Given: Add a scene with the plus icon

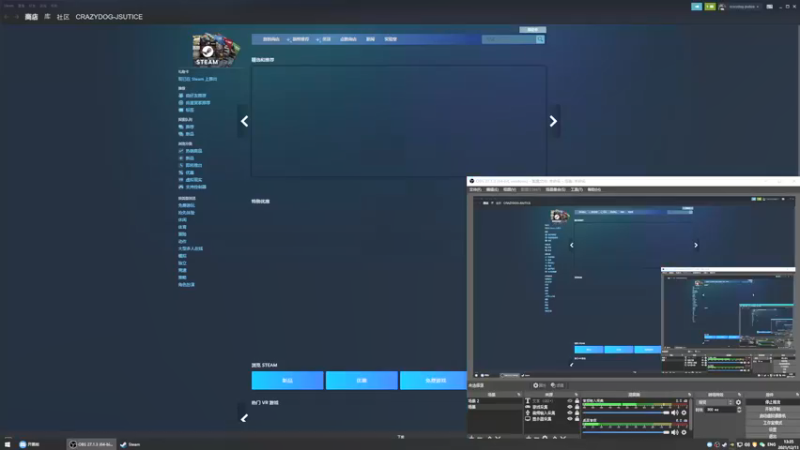Looking at the screenshot, I should (471, 437).
